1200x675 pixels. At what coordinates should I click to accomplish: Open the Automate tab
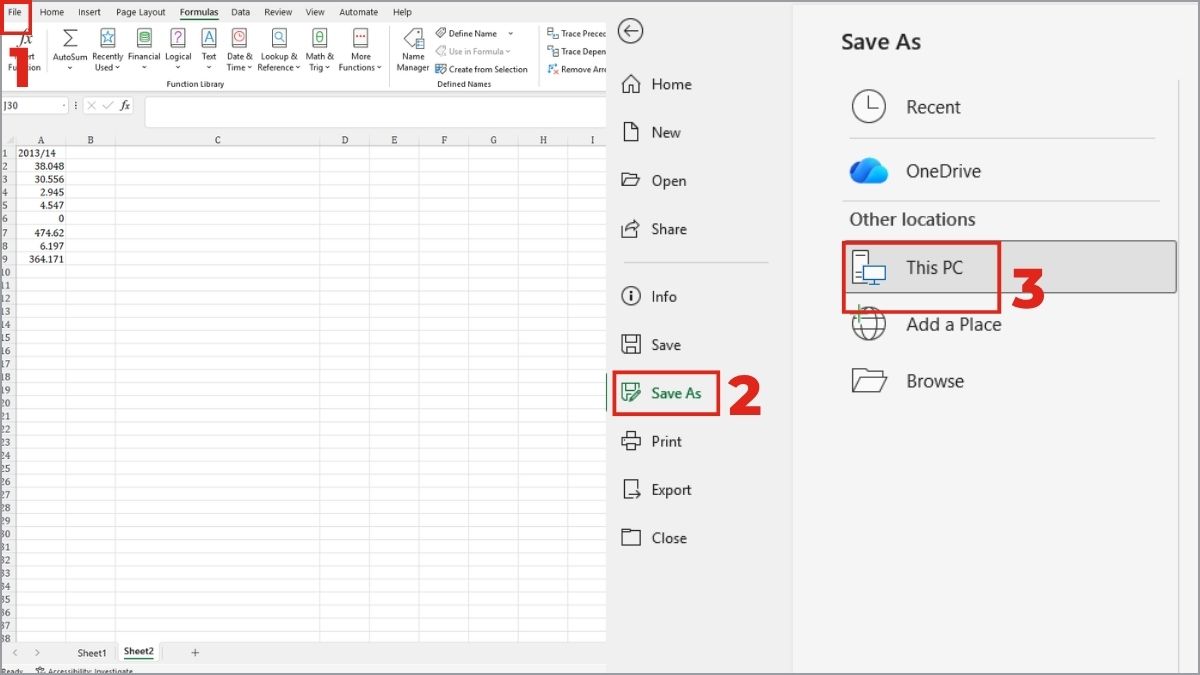point(359,12)
